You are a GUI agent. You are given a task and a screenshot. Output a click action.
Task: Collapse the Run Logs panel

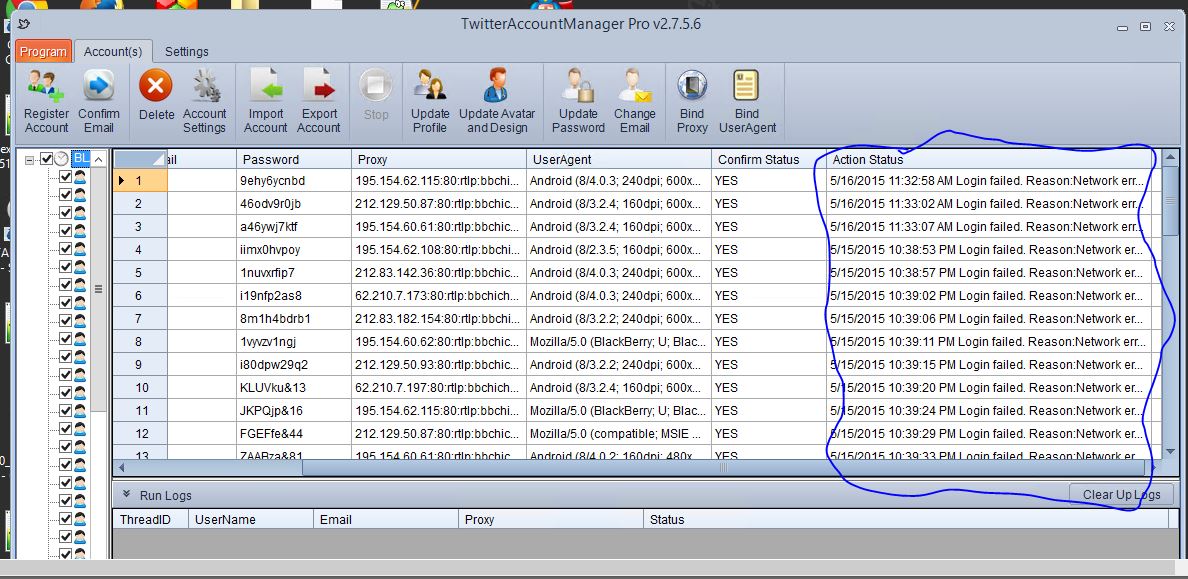[x=127, y=494]
